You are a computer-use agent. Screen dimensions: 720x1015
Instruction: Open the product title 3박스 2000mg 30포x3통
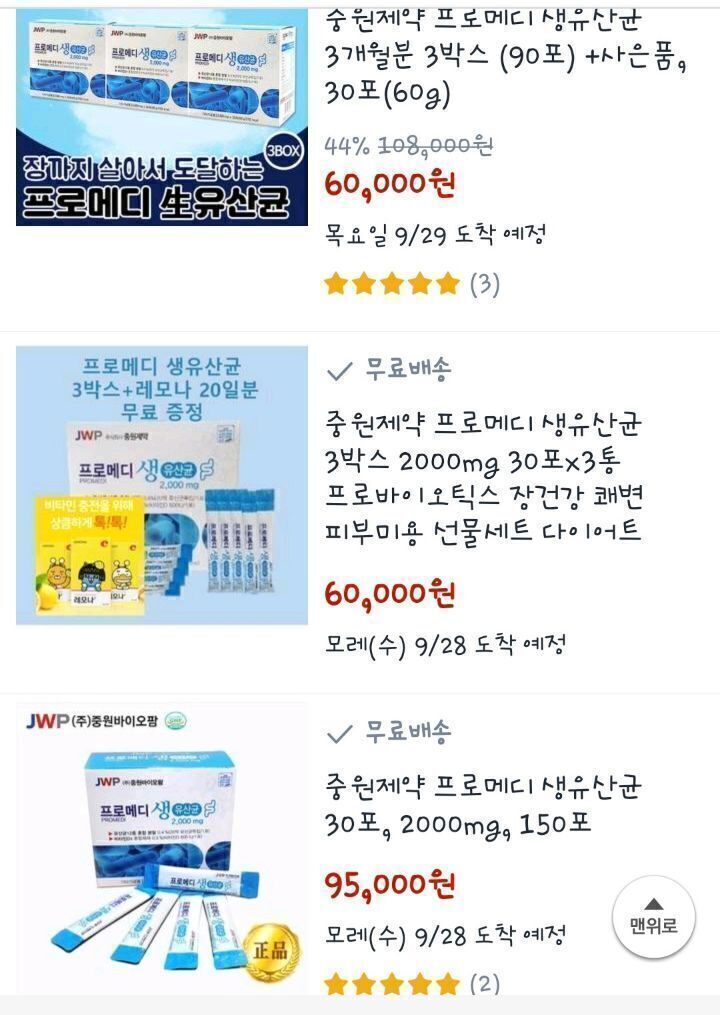click(x=483, y=478)
